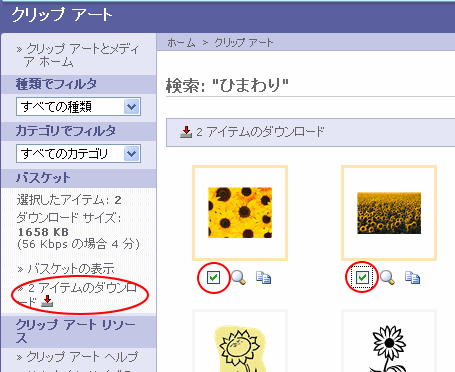Click the 1658 KB download size text
Viewport: 455px width, 372px height.
tap(43, 232)
